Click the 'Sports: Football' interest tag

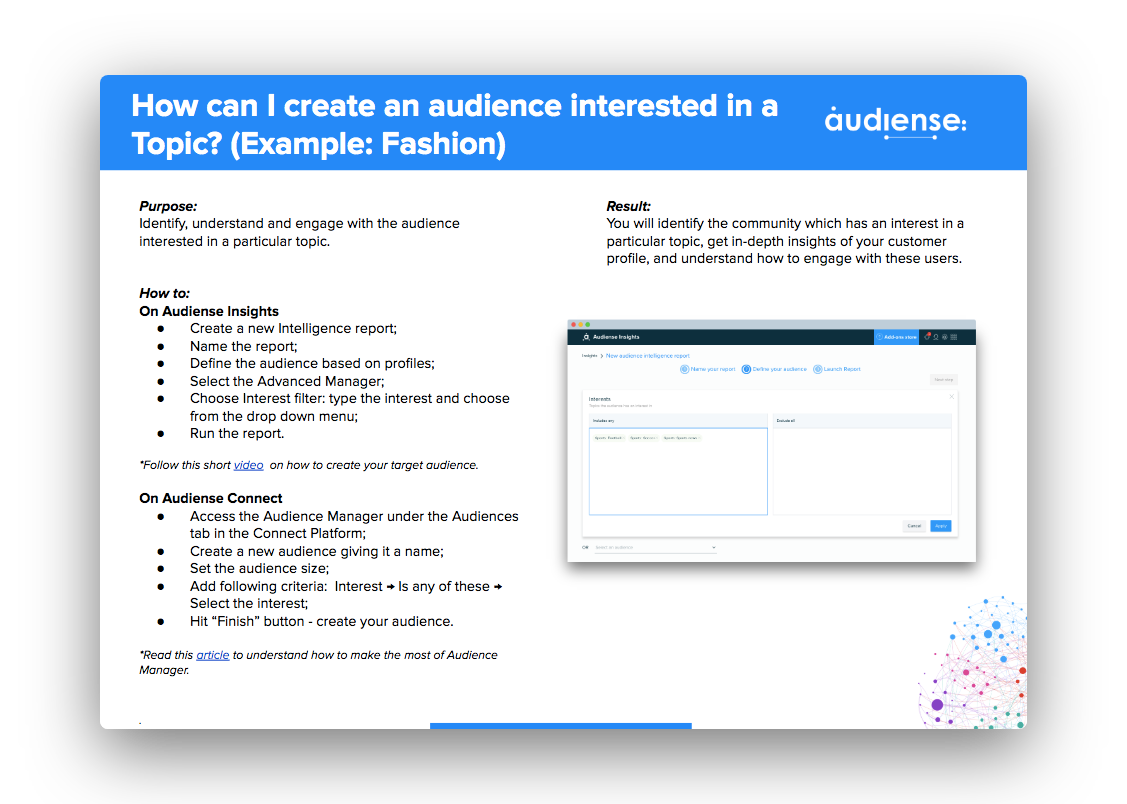click(609, 438)
